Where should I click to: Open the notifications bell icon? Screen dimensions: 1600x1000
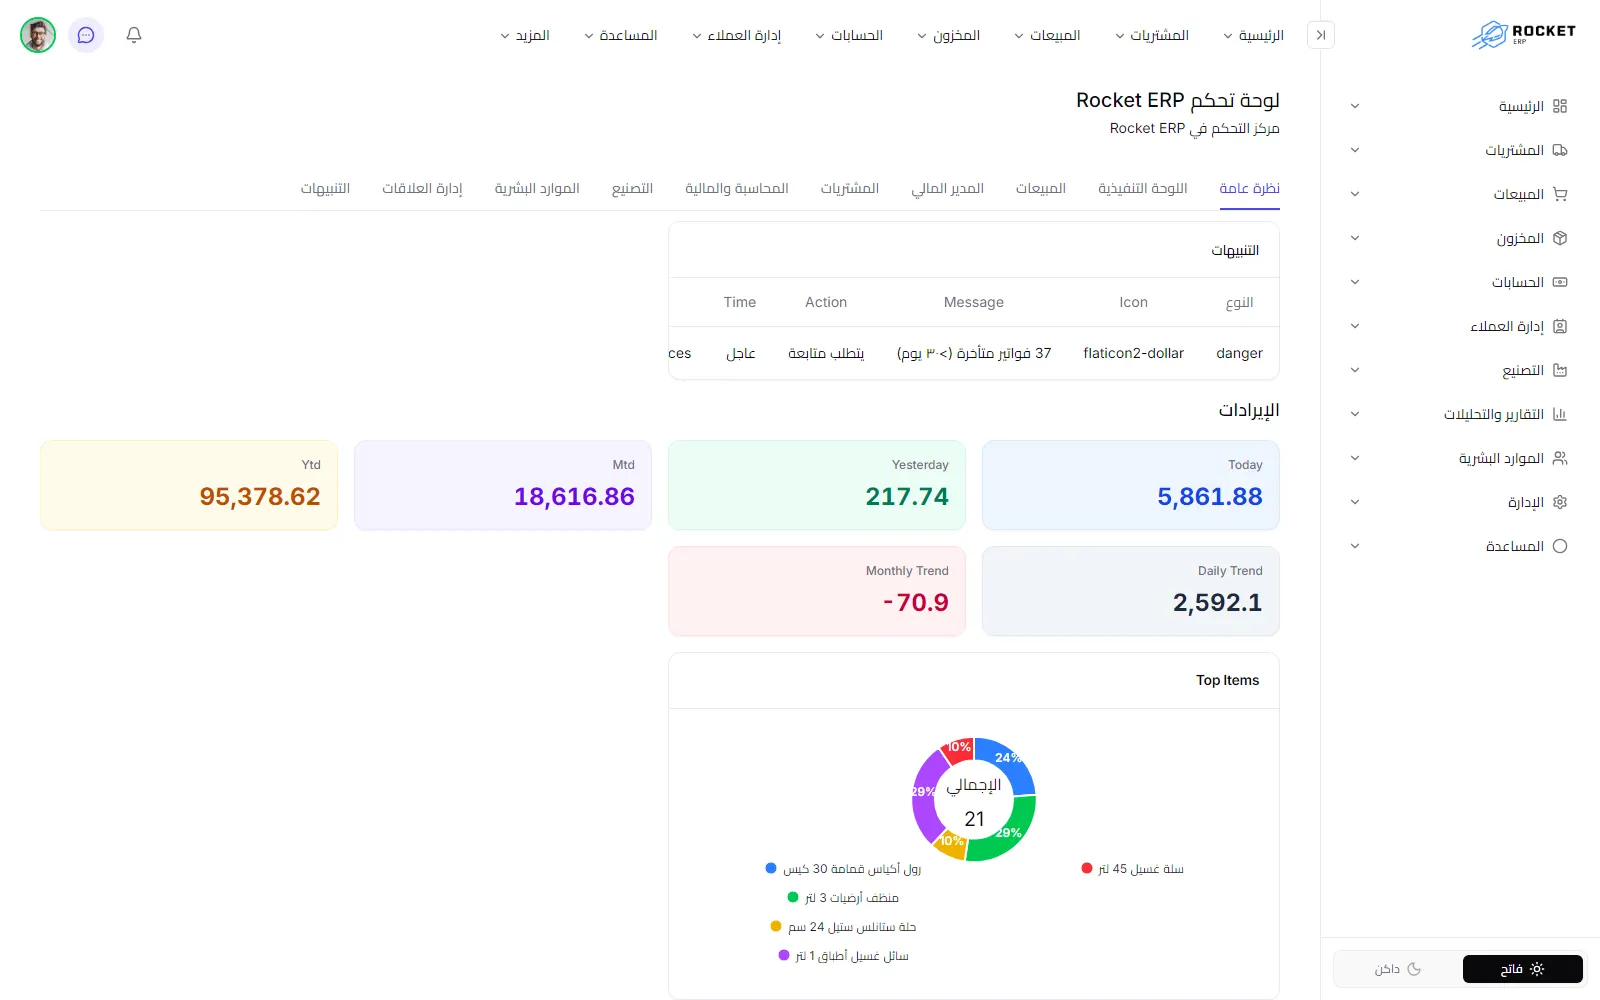tap(134, 35)
